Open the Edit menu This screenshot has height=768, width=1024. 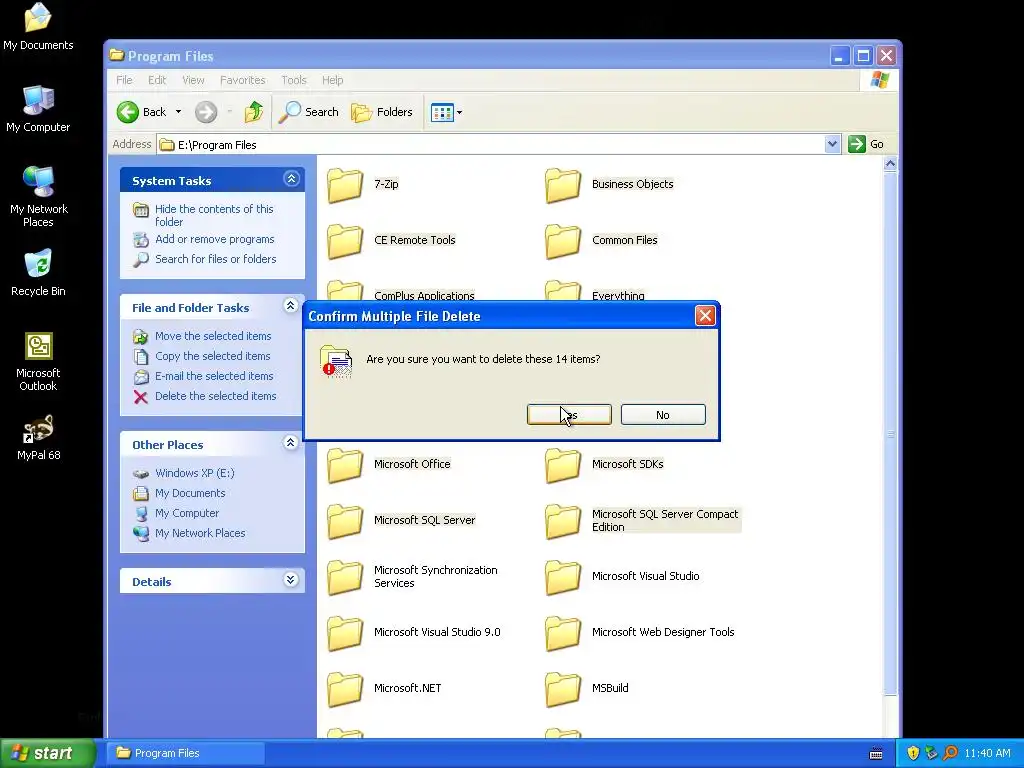click(157, 80)
